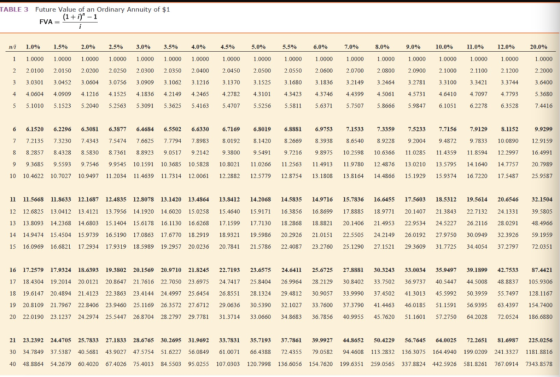560x377 pixels.
Task: Click the value 442.5926 in row 40
Action: click(x=444, y=364)
